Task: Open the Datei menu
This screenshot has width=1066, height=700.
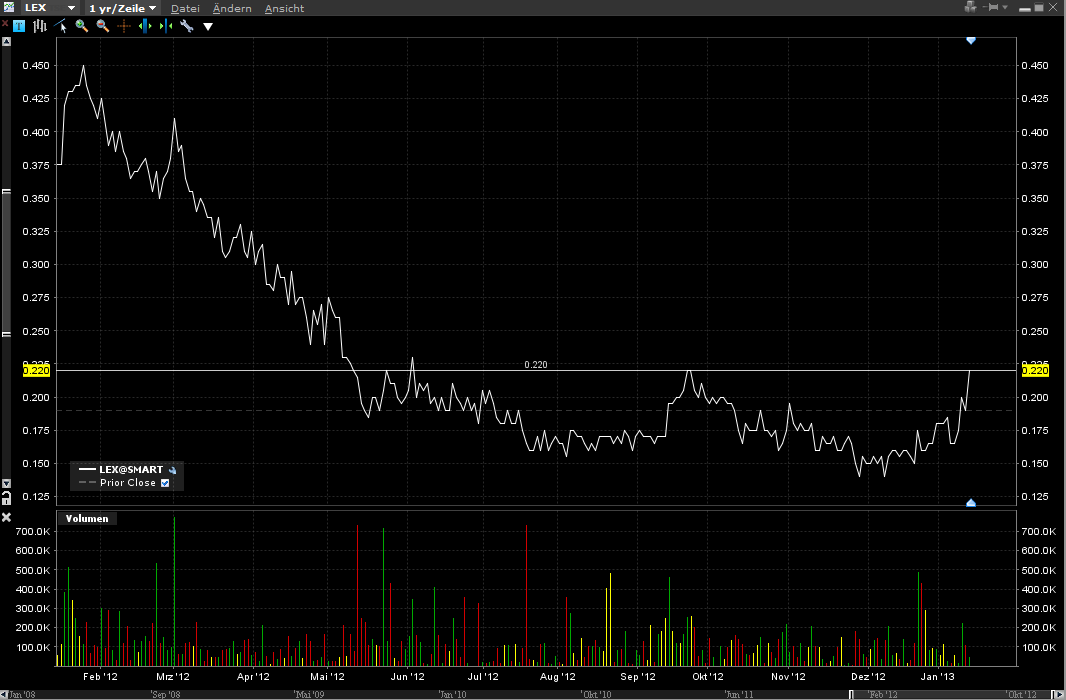Action: tap(184, 7)
